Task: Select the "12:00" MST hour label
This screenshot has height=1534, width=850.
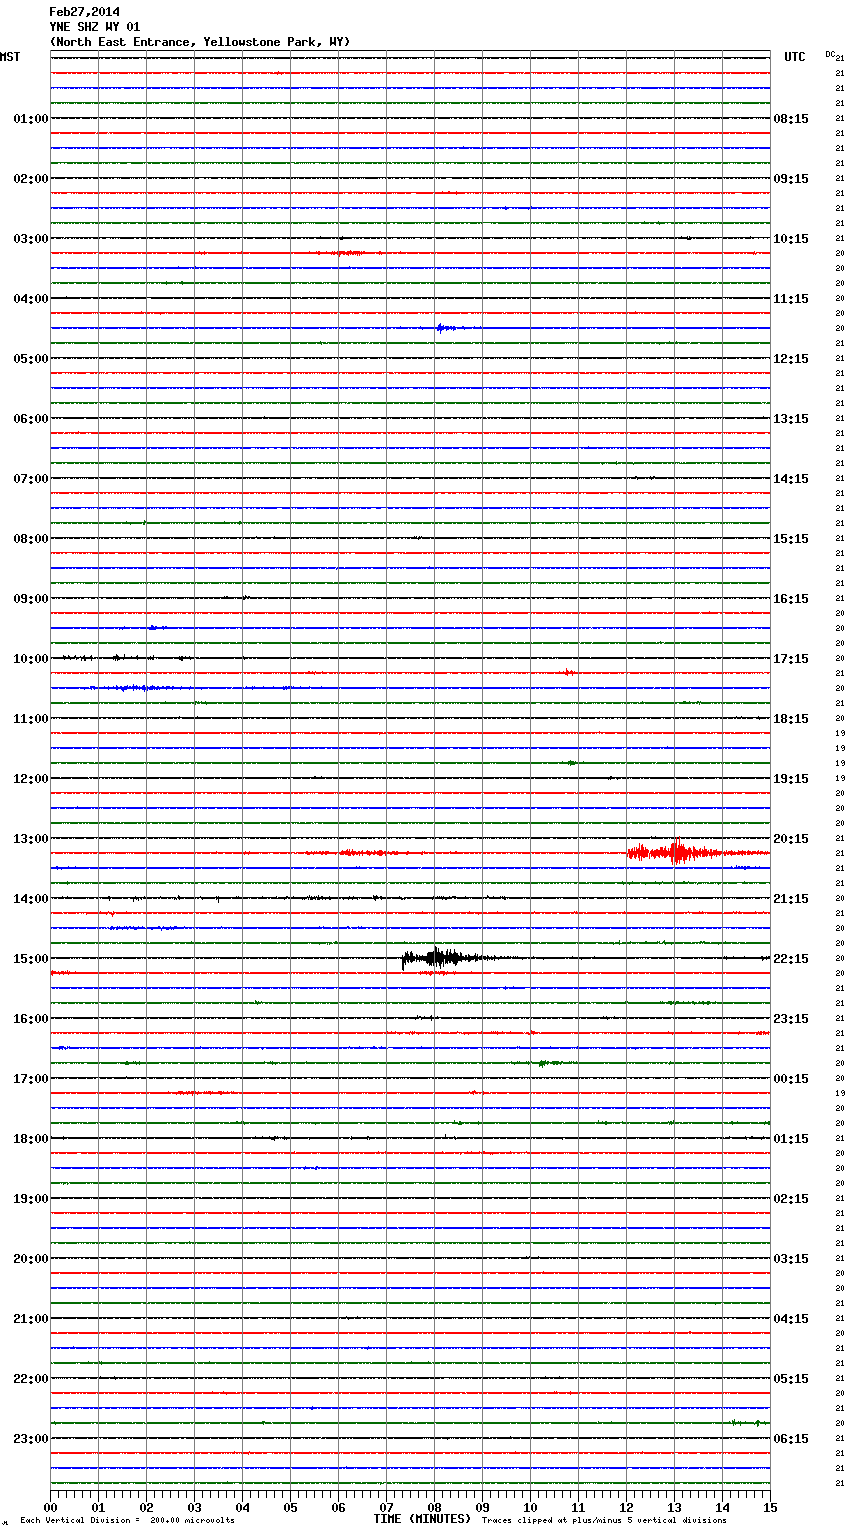Action: pos(31,779)
